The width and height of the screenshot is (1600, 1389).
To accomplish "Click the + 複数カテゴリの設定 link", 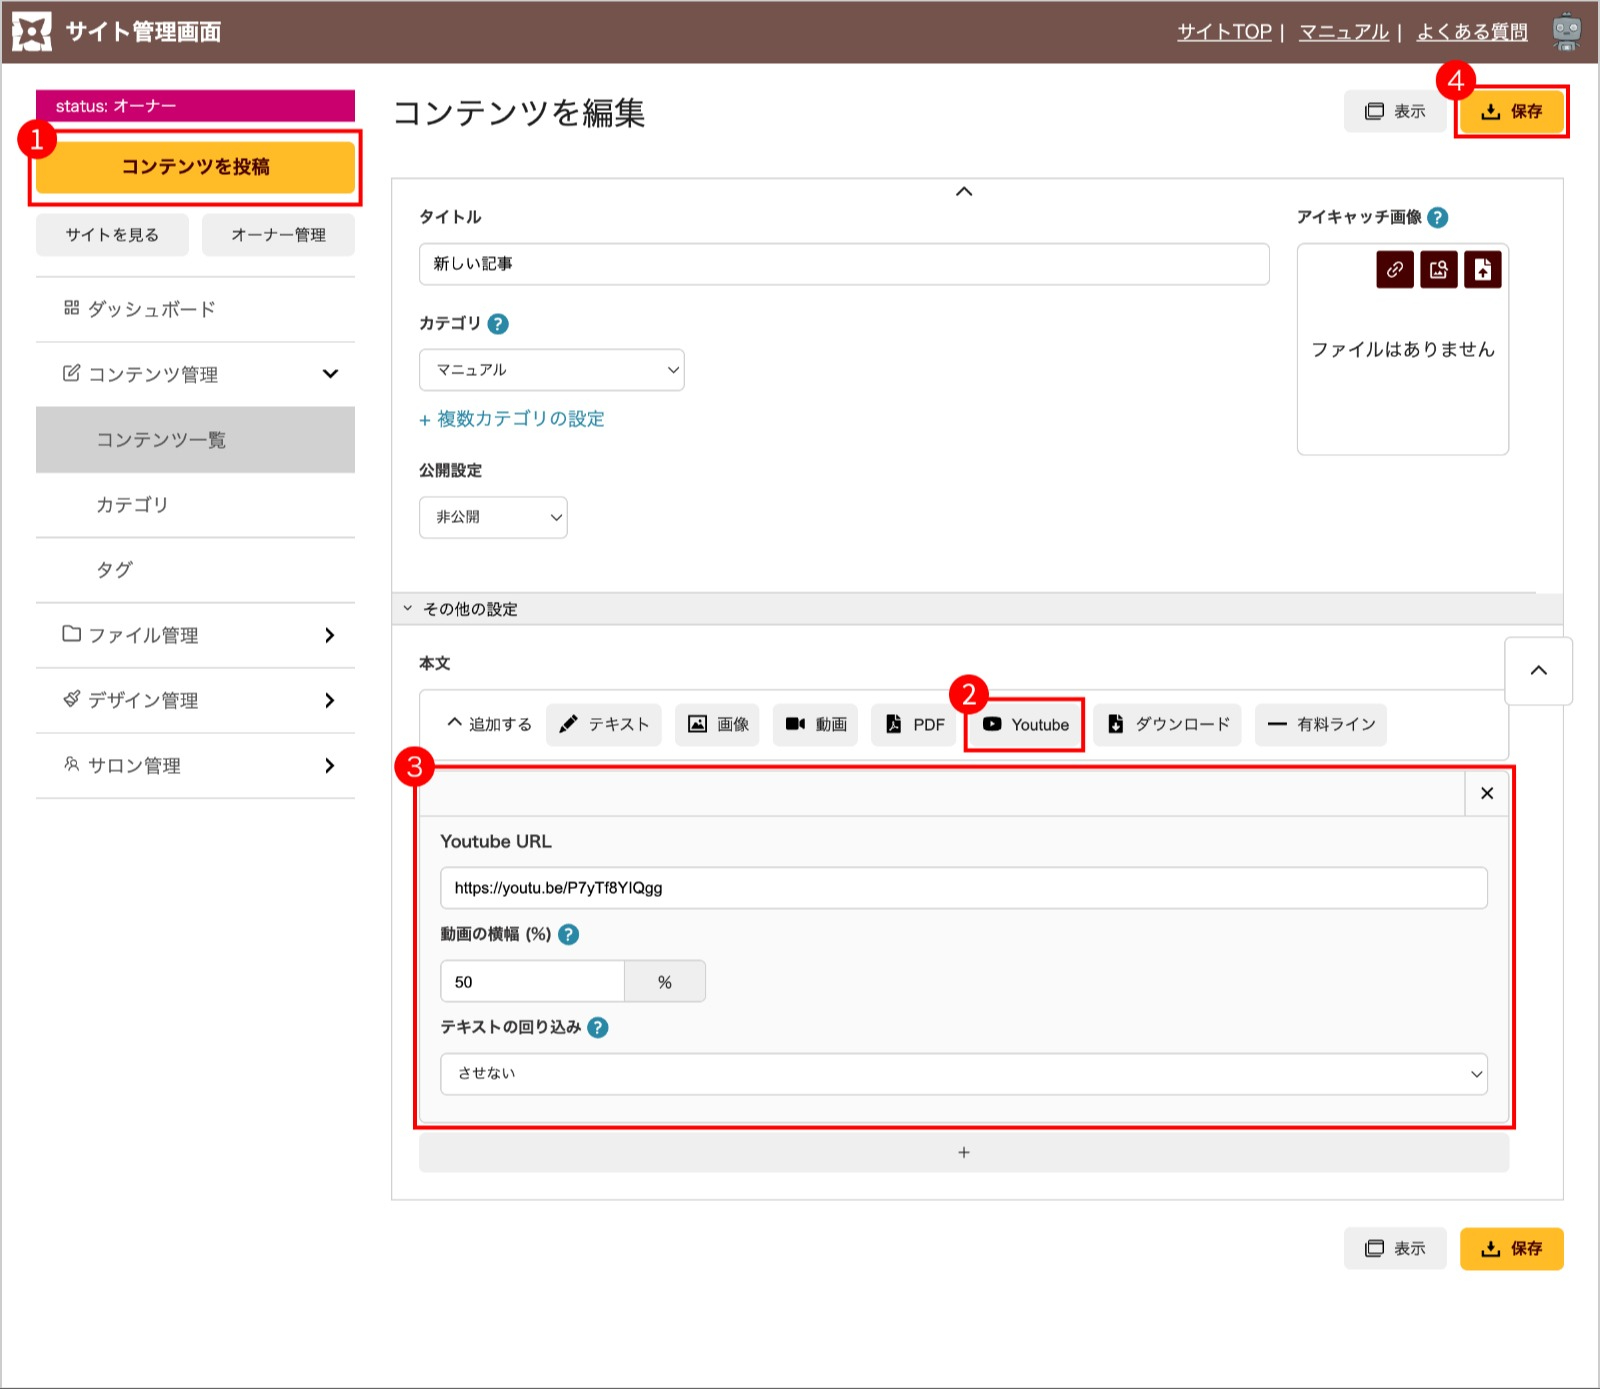I will point(512,419).
